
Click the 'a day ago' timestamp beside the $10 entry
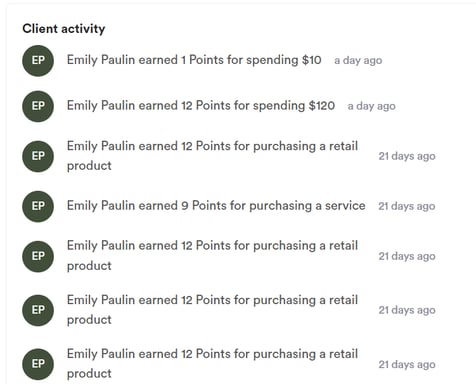[358, 61]
